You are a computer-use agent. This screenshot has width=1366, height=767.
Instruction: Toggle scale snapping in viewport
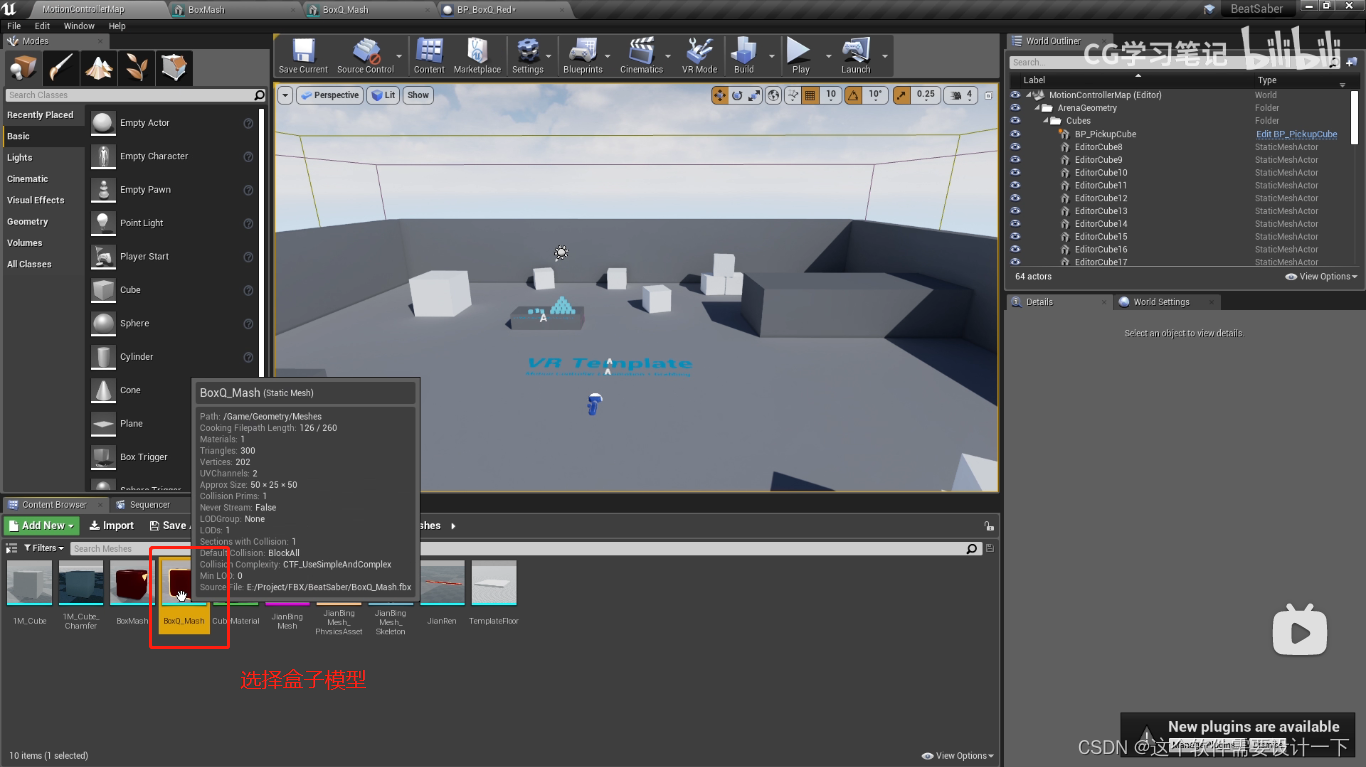(x=900, y=95)
